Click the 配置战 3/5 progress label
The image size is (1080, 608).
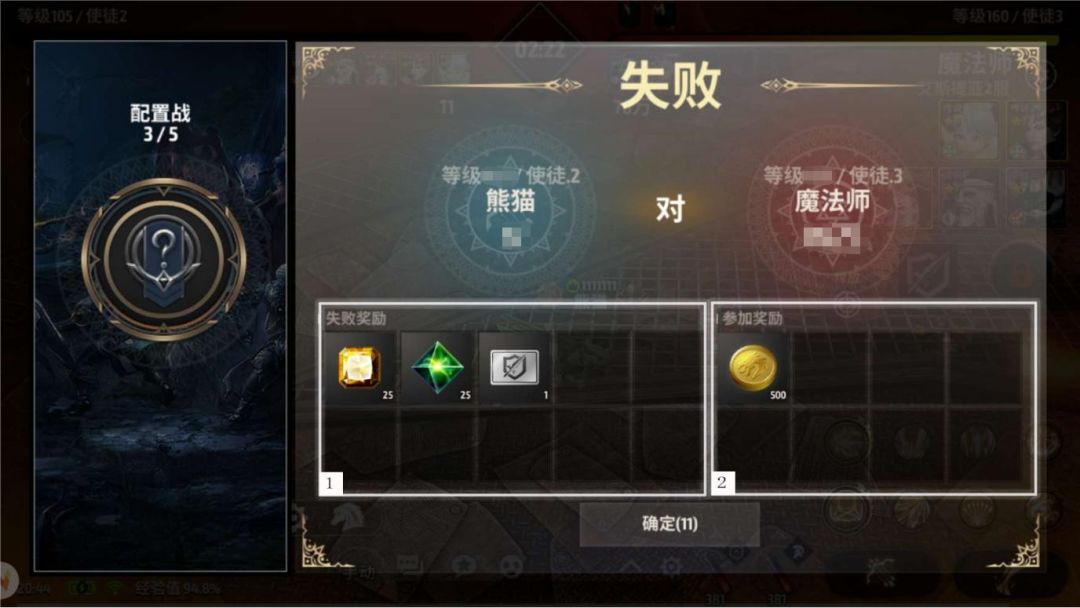point(160,123)
